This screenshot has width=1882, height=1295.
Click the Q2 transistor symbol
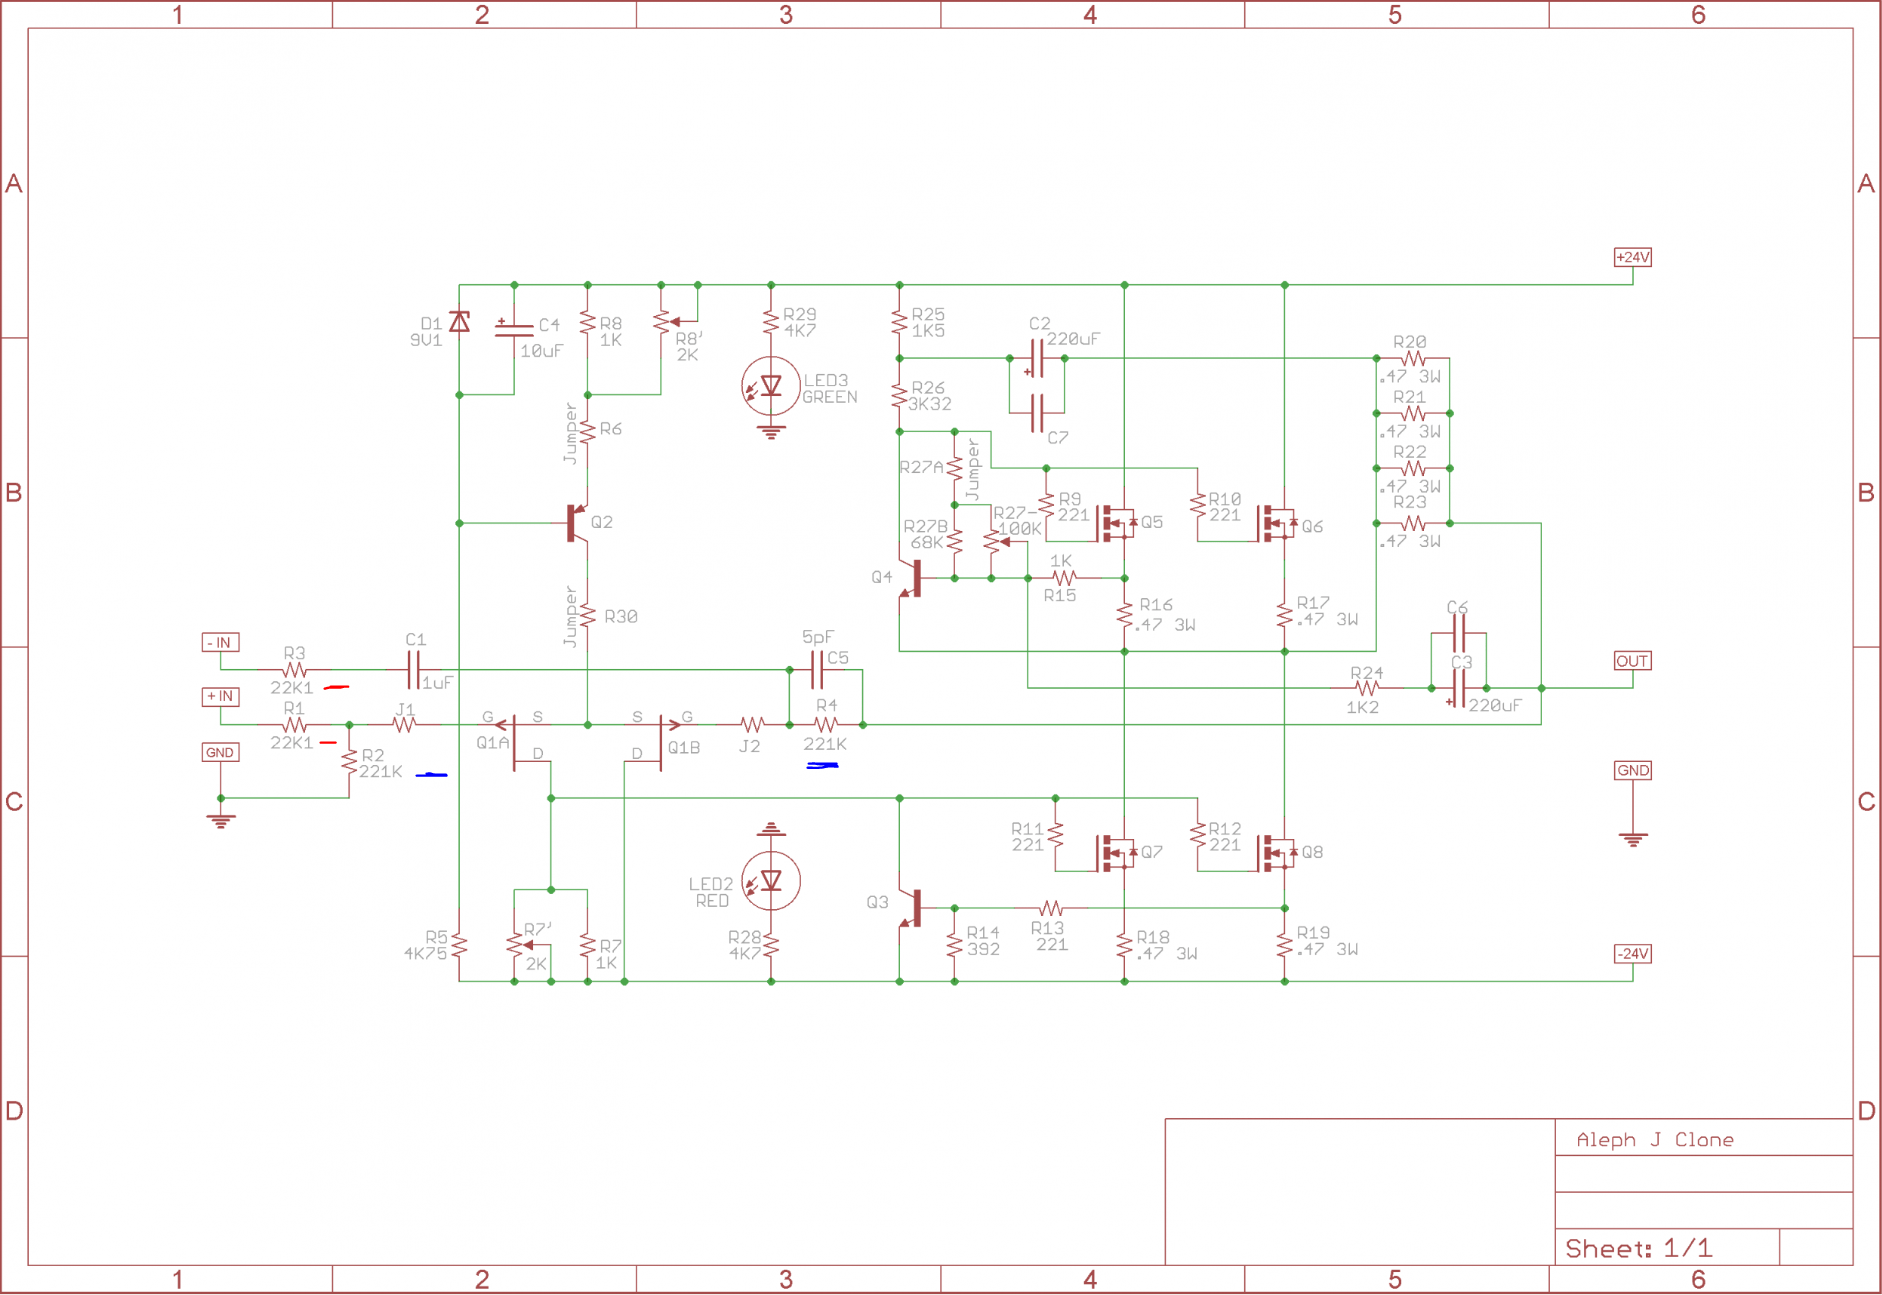click(x=577, y=523)
